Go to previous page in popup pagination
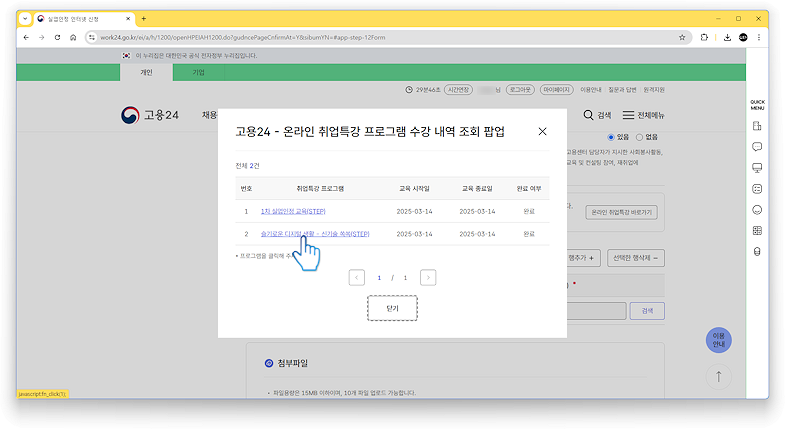 tap(356, 277)
